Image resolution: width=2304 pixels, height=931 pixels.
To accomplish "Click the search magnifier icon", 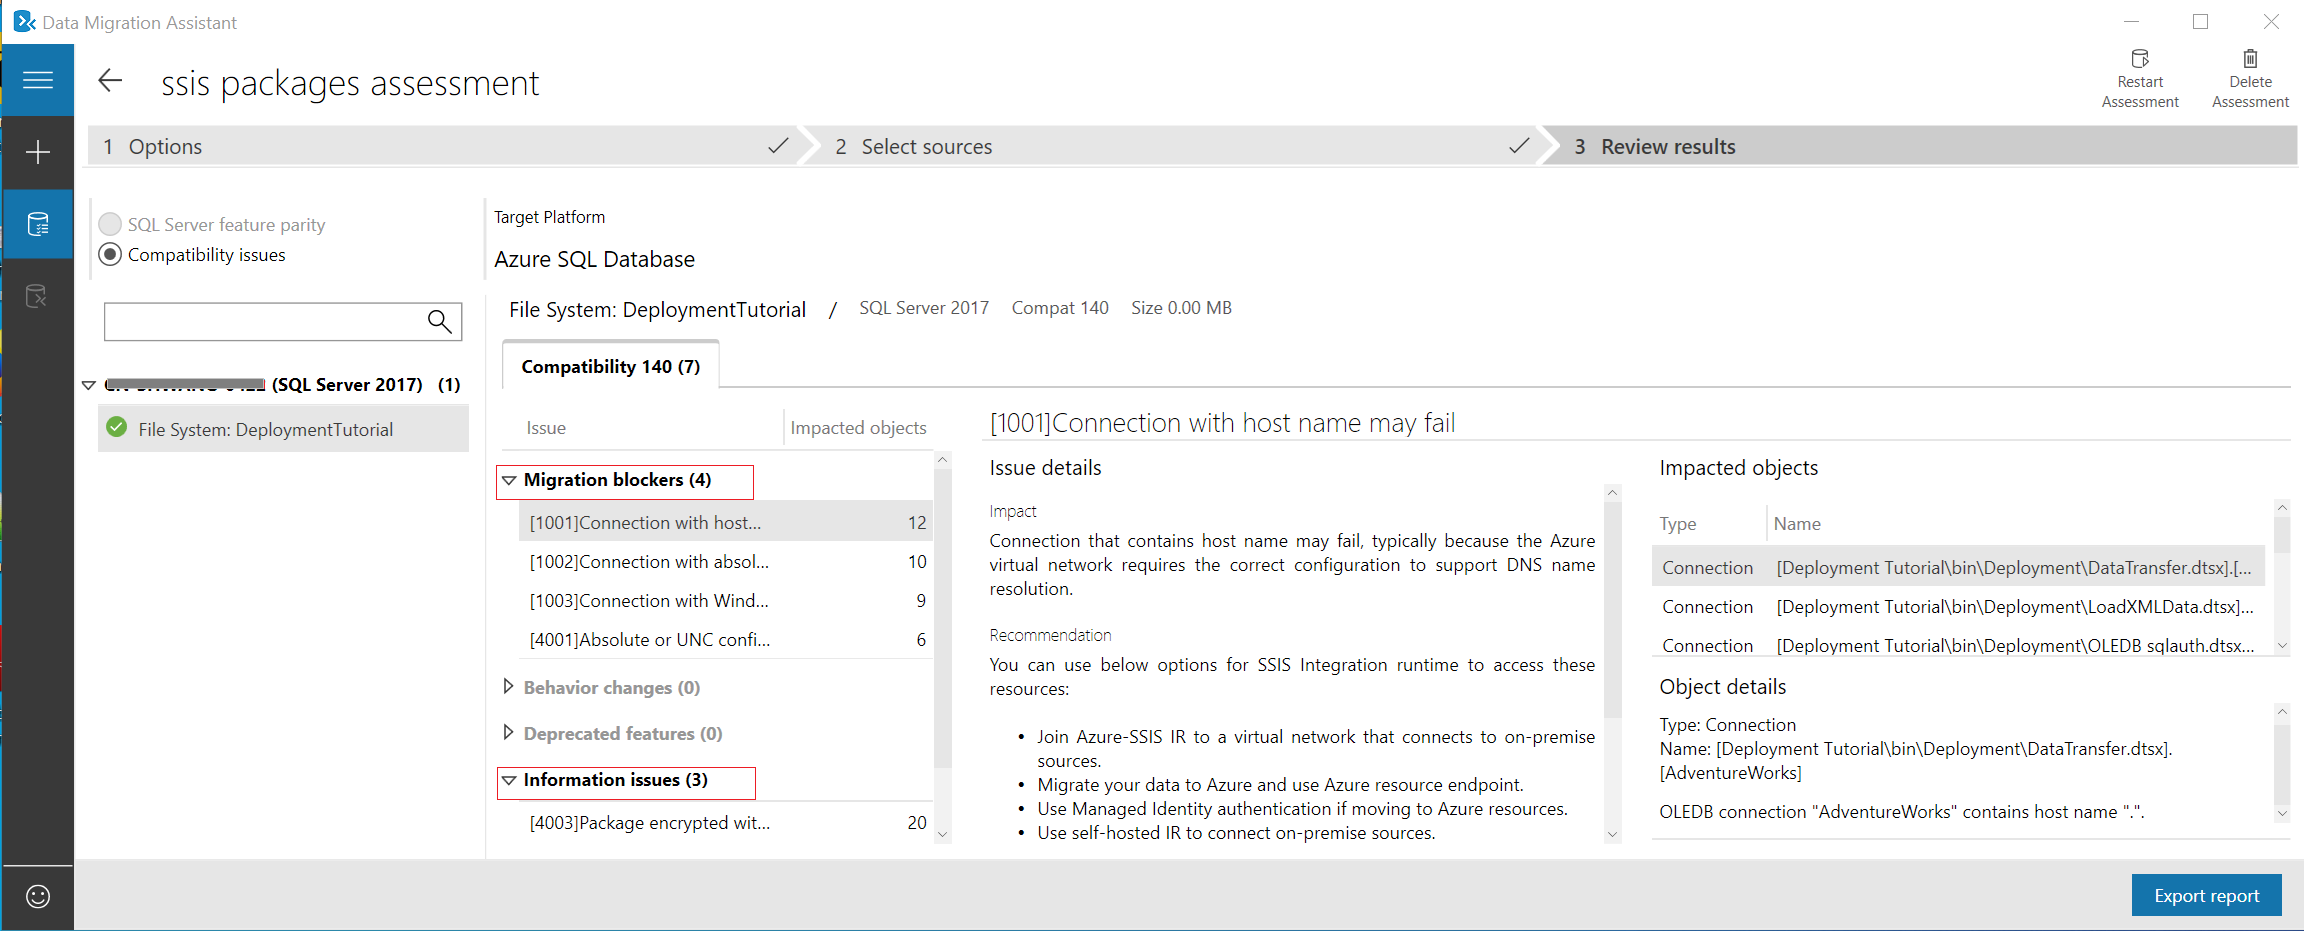I will [439, 321].
